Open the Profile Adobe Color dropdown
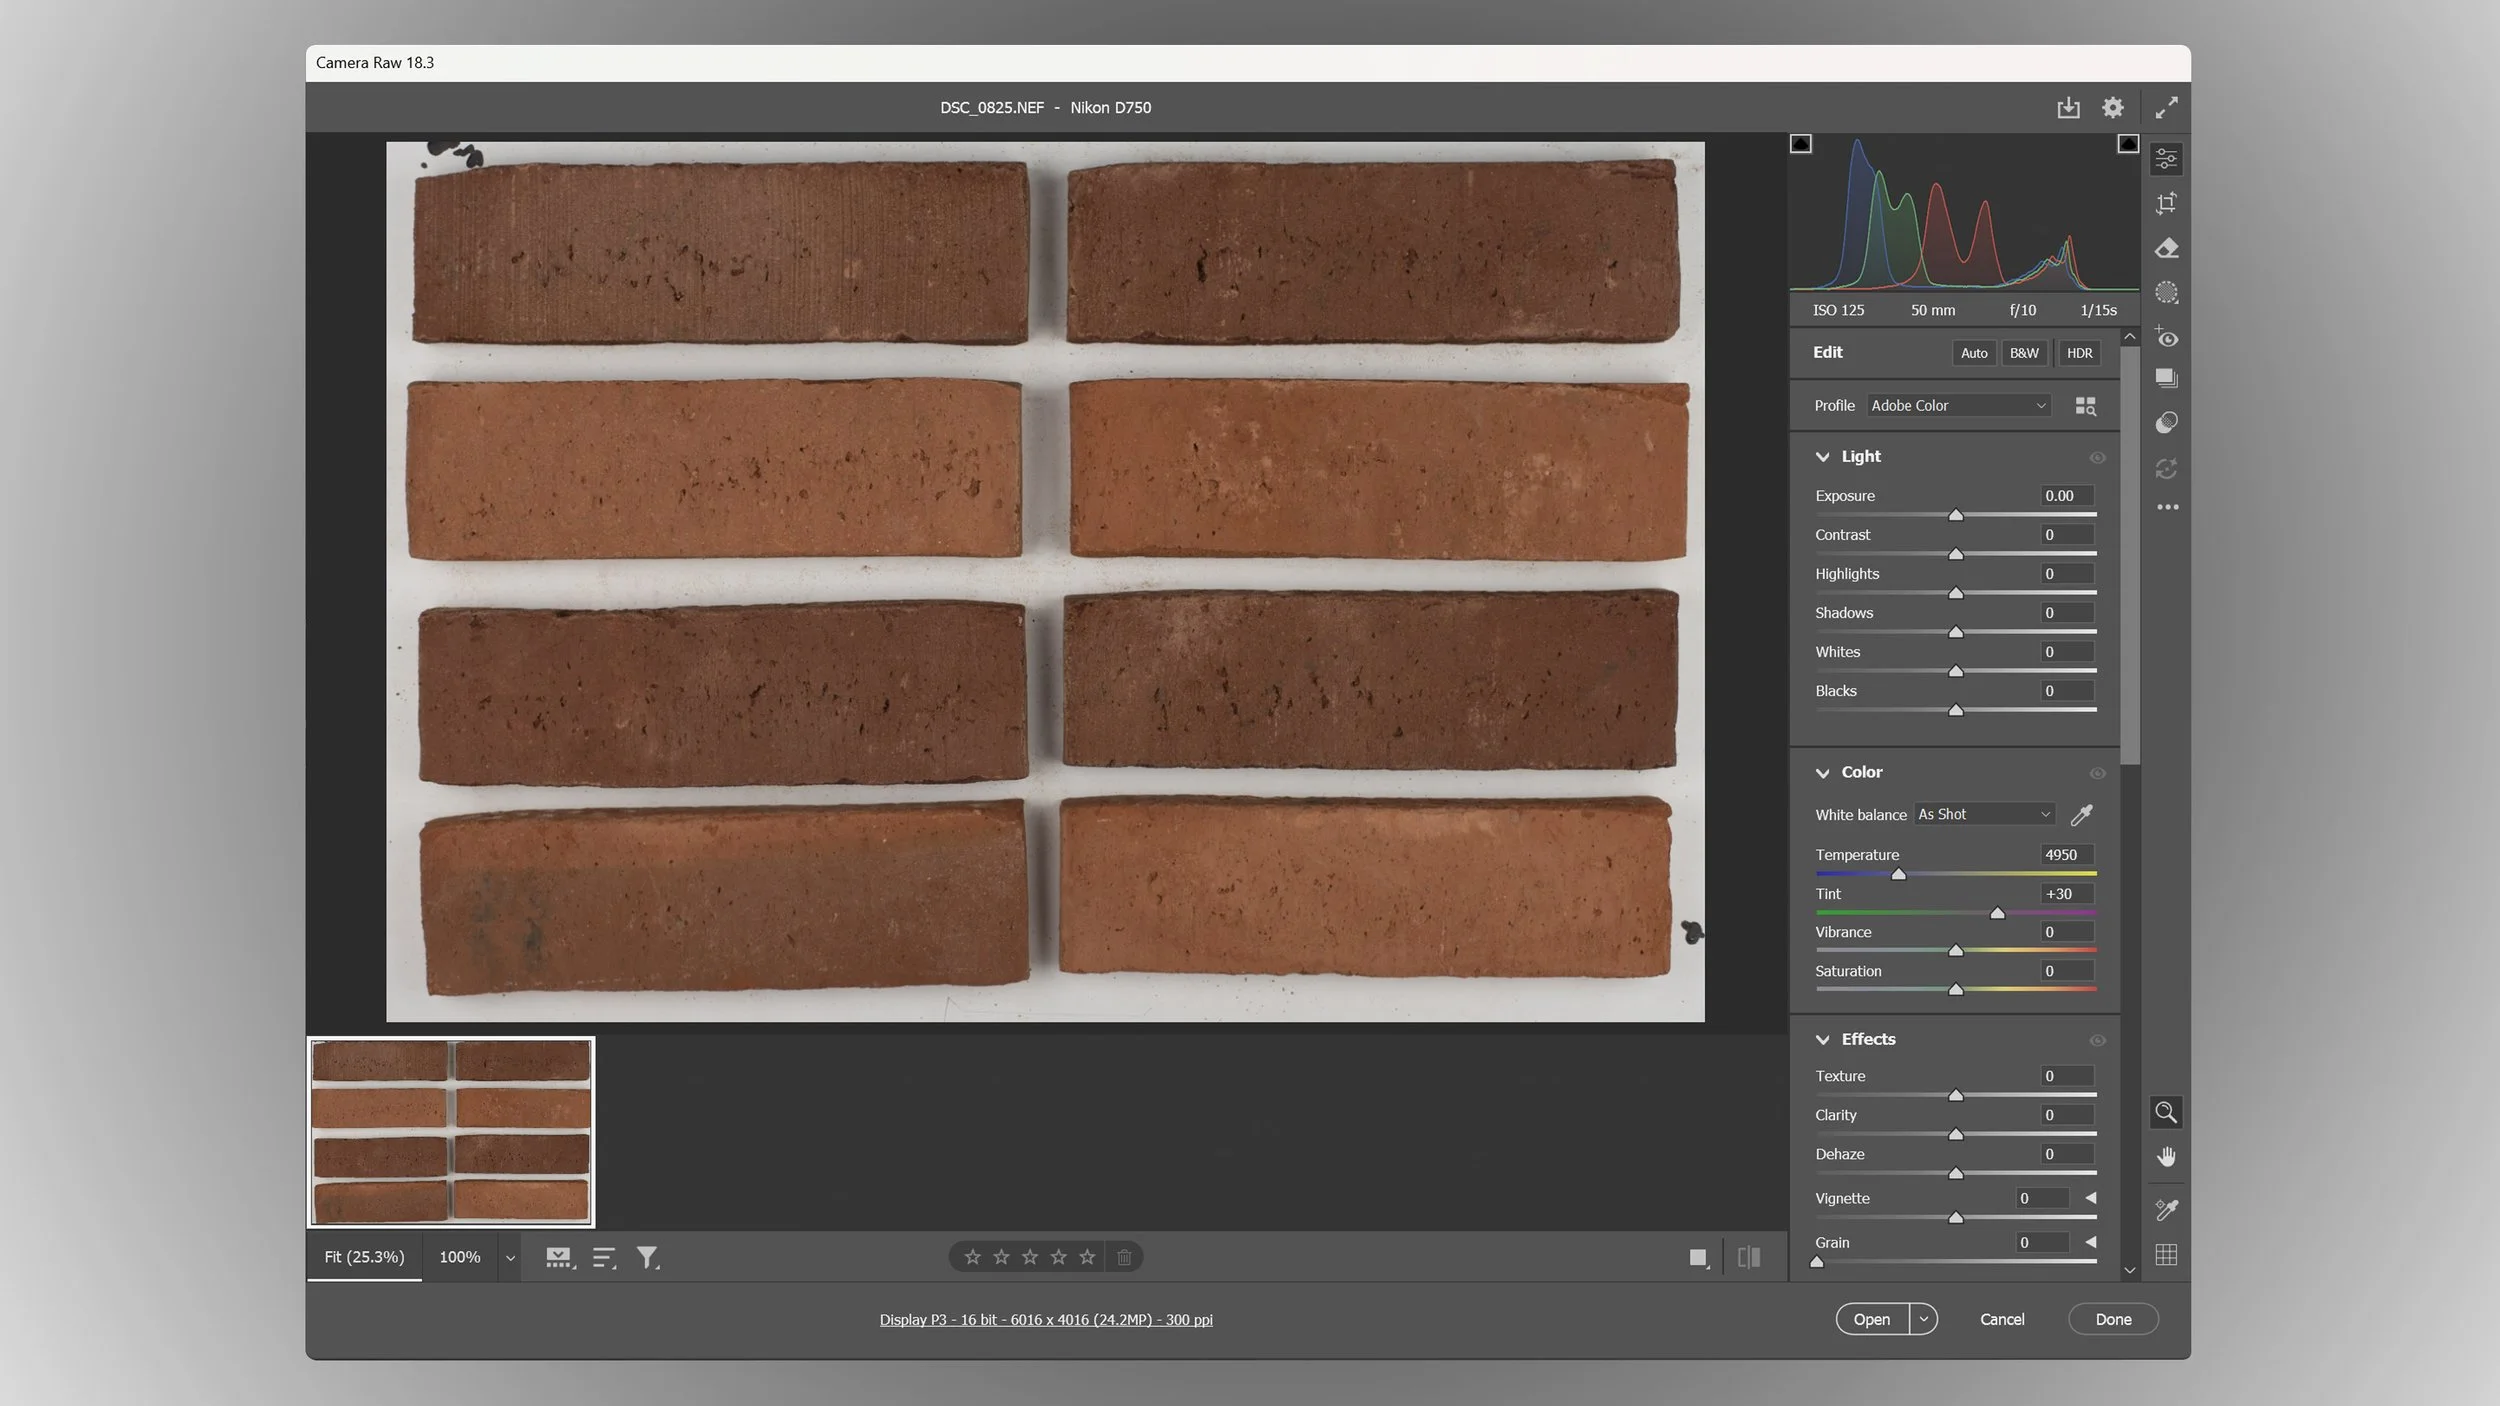 pos(1958,406)
